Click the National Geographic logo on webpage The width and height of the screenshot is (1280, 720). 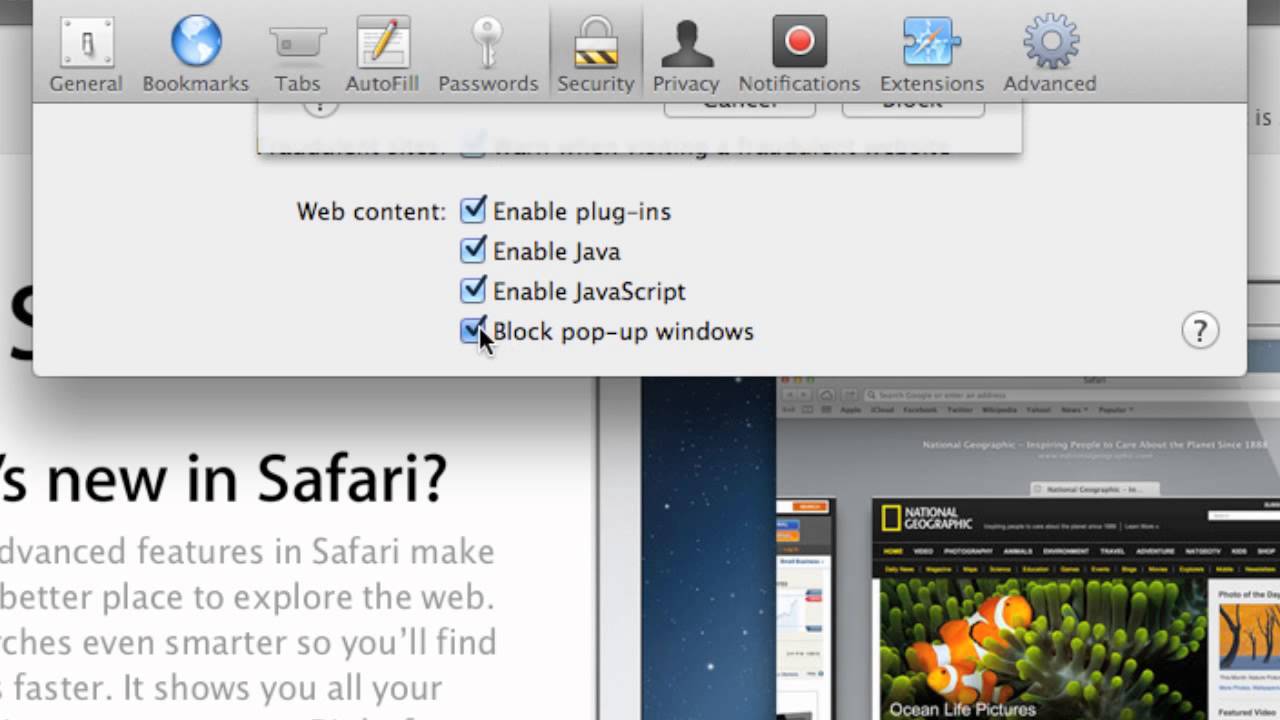click(x=926, y=518)
